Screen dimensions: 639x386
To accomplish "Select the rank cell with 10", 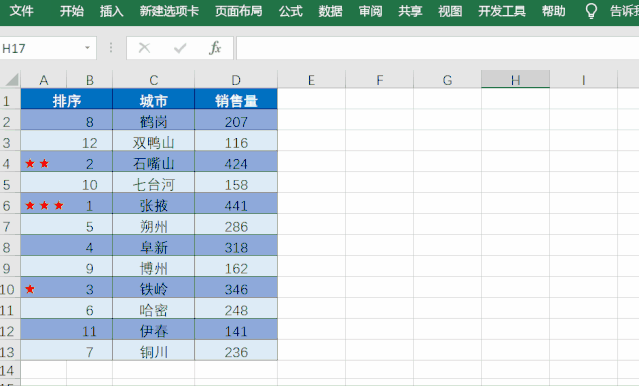I will click(90, 183).
